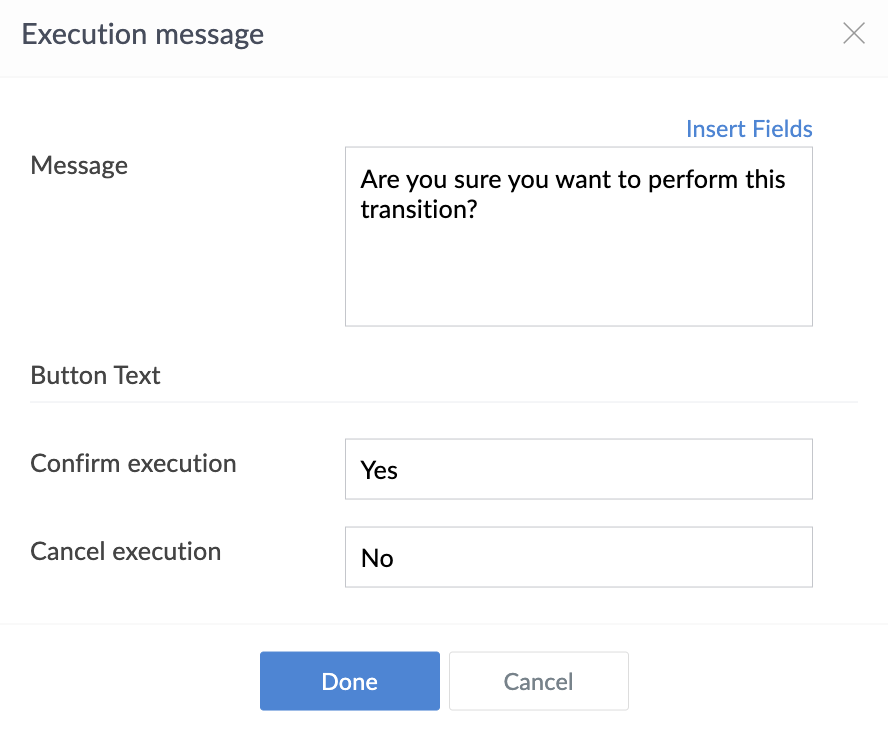The width and height of the screenshot is (888, 732).
Task: Focus the Cancel execution text field
Action: point(578,557)
